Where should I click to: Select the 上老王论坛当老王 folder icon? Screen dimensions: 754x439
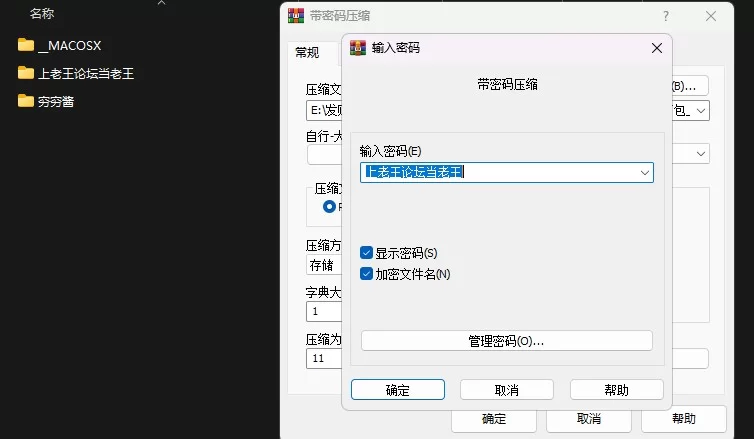pos(26,73)
